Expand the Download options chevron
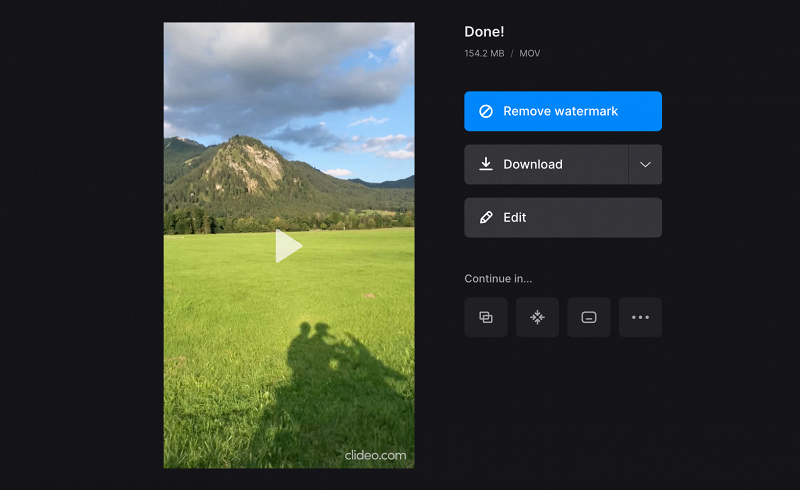This screenshot has width=800, height=490. (645, 164)
